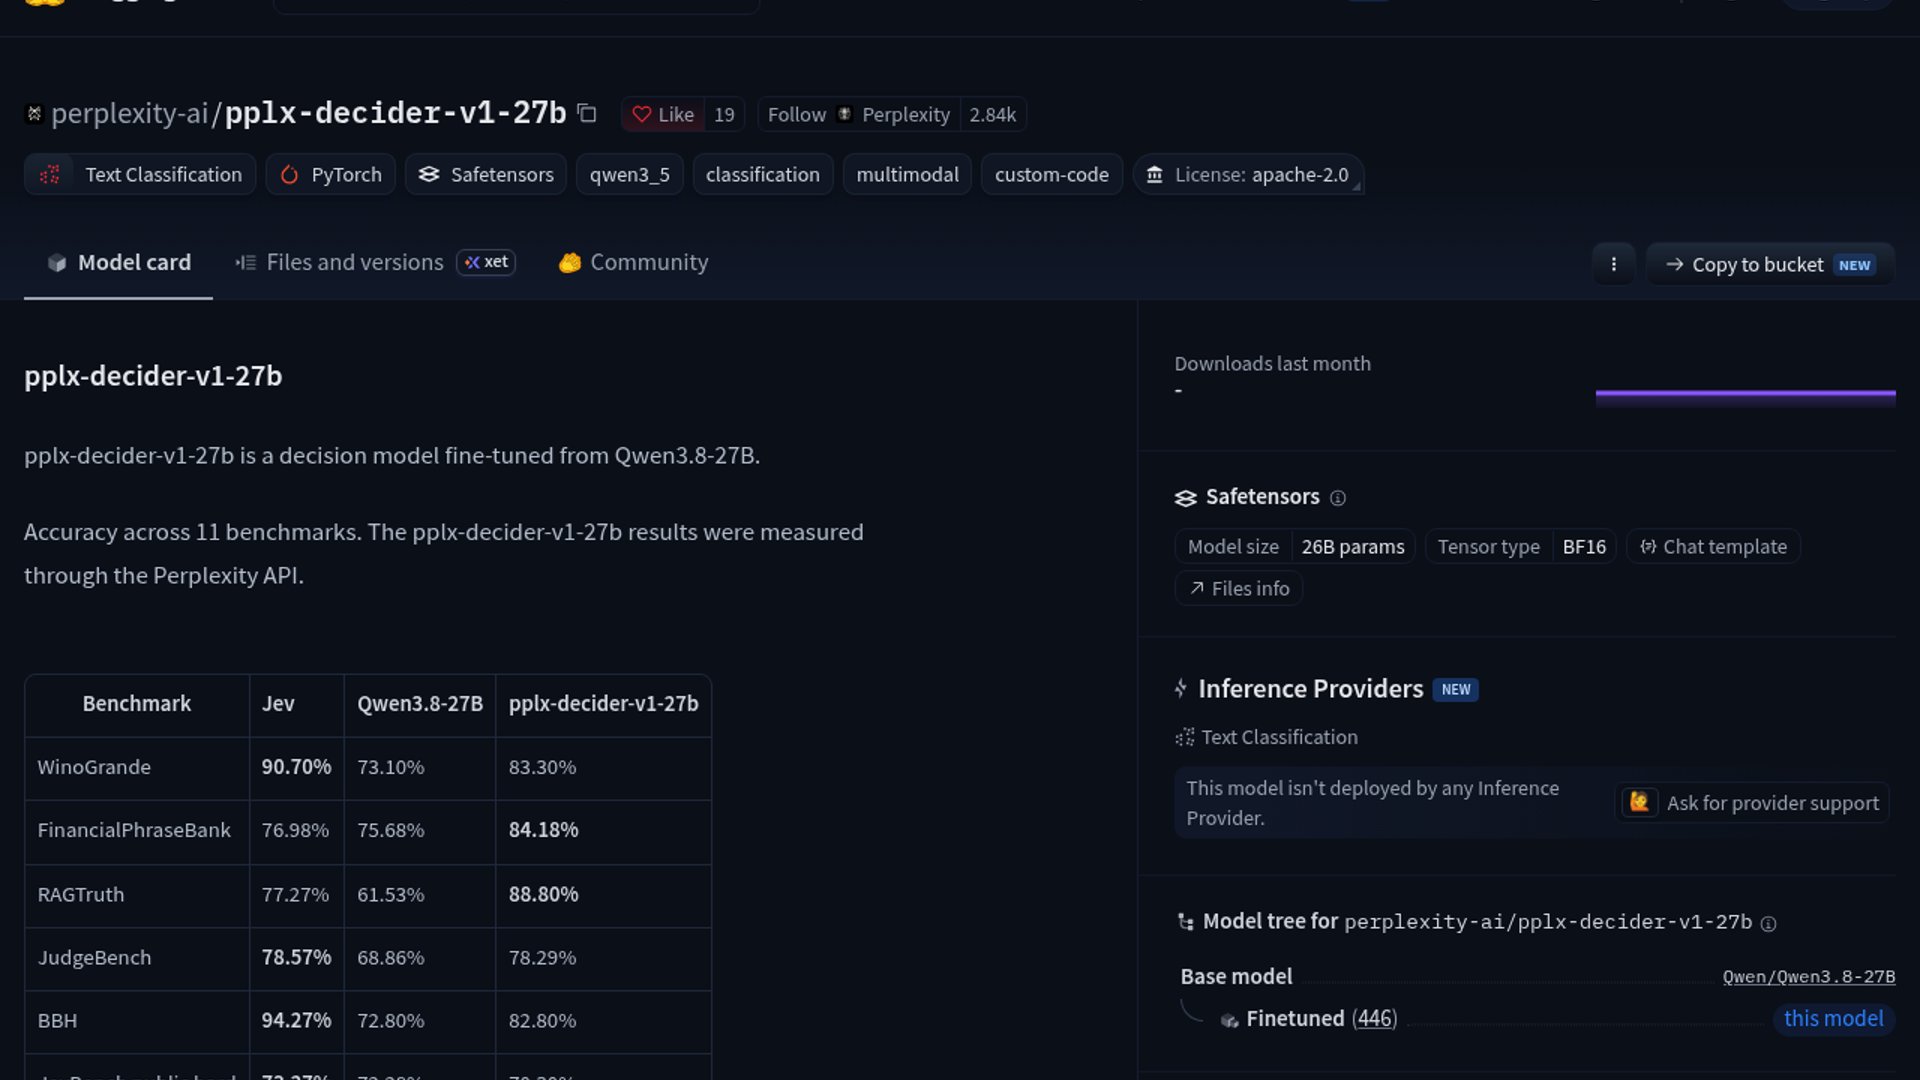This screenshot has height=1080, width=1920.
Task: Click the Safetensors section icon
Action: coord(1185,498)
